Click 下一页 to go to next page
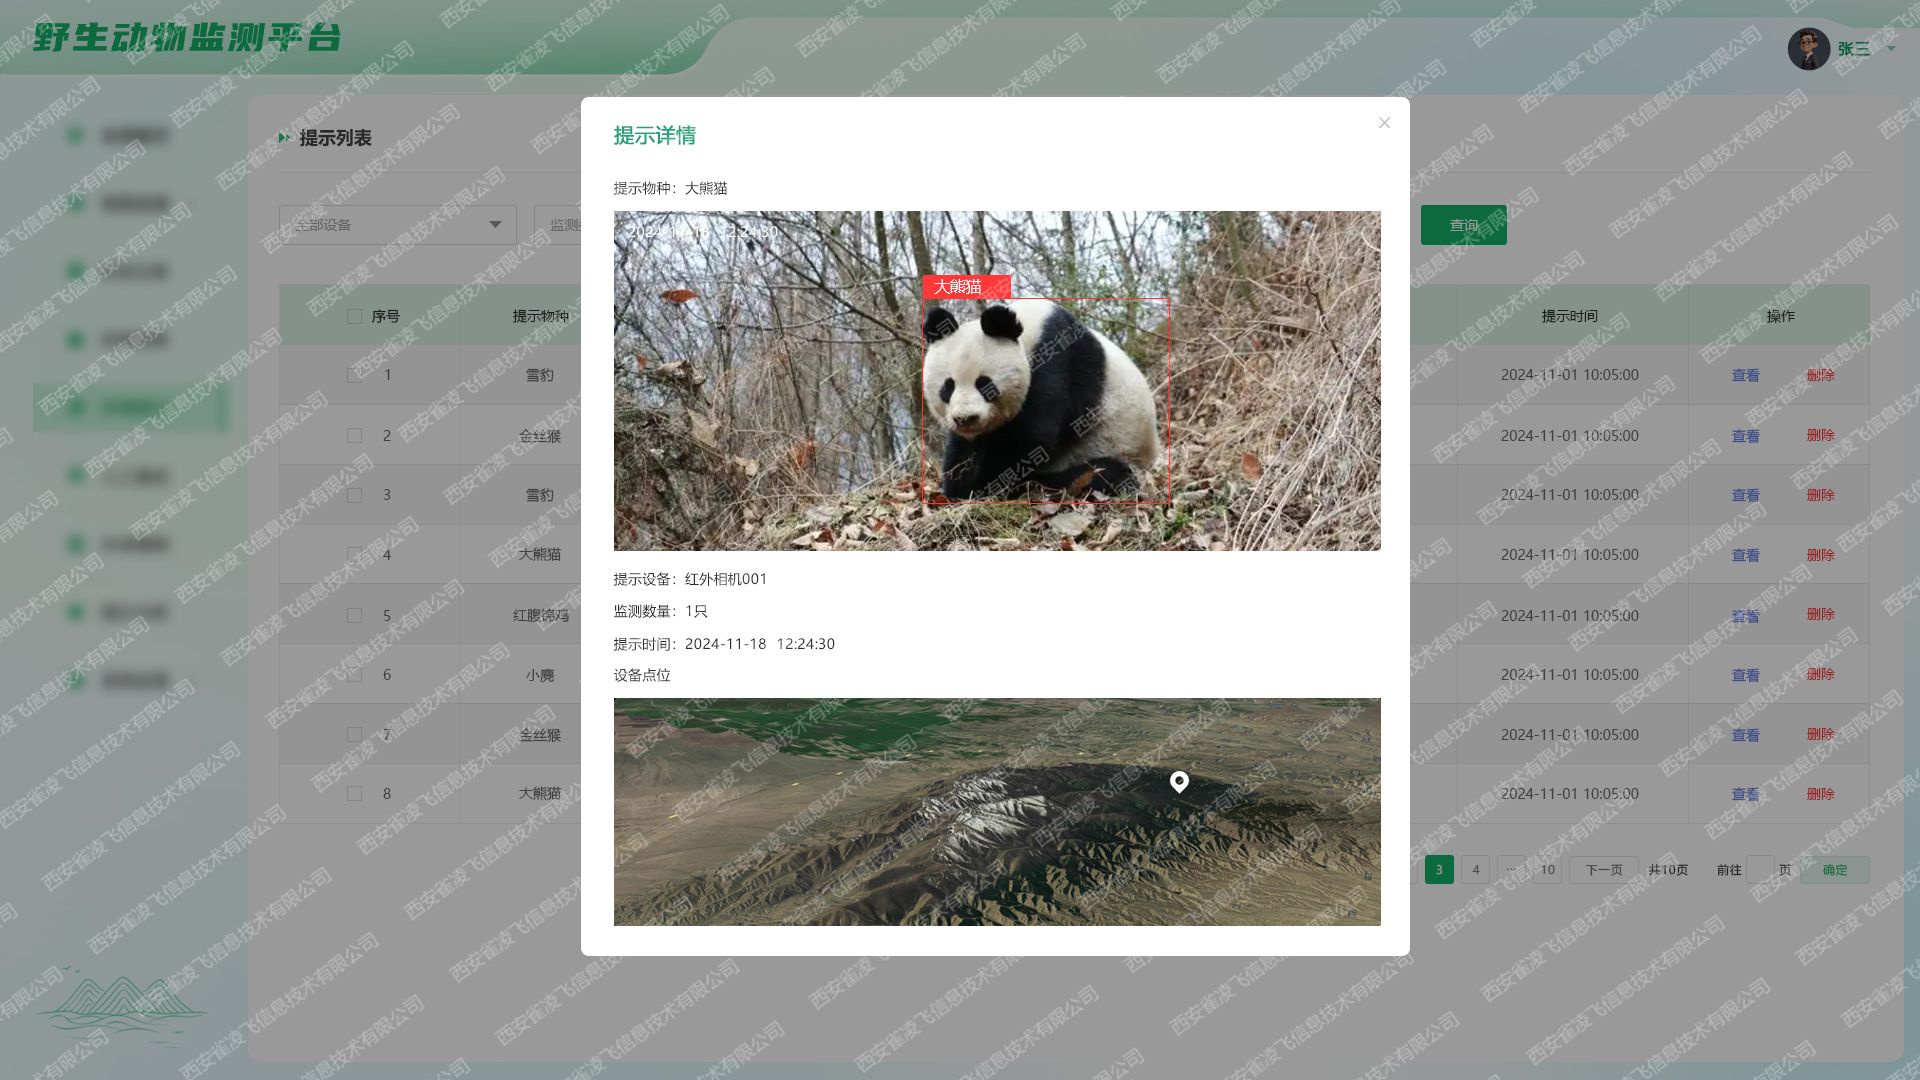Image resolution: width=1920 pixels, height=1080 pixels. (x=1603, y=870)
